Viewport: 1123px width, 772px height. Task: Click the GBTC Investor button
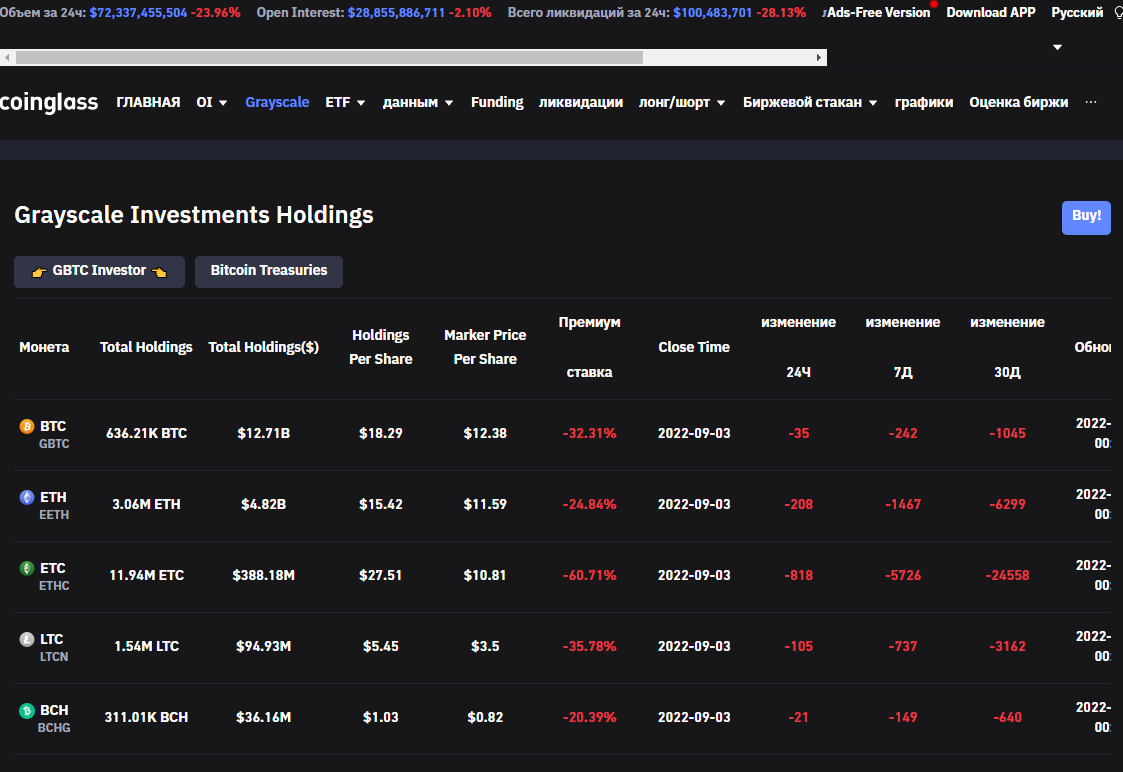[100, 271]
